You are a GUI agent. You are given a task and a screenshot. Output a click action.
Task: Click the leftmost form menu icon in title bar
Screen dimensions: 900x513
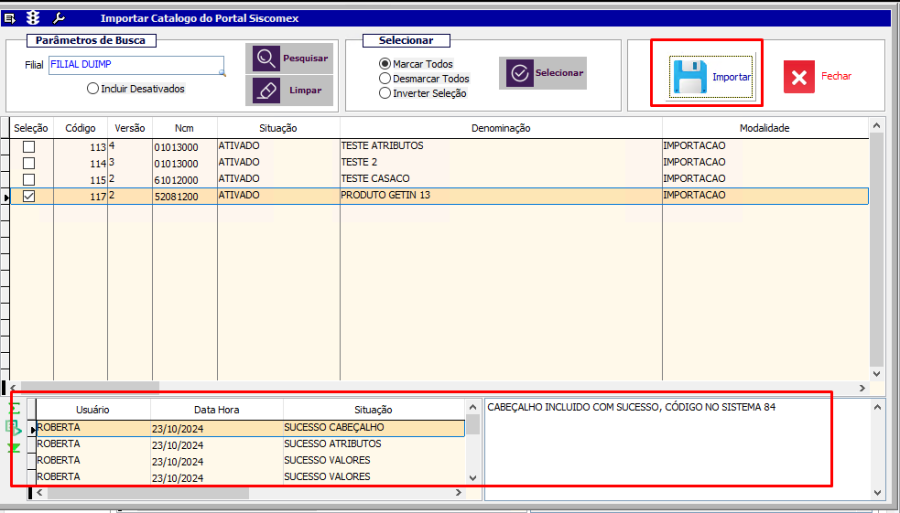coord(11,18)
